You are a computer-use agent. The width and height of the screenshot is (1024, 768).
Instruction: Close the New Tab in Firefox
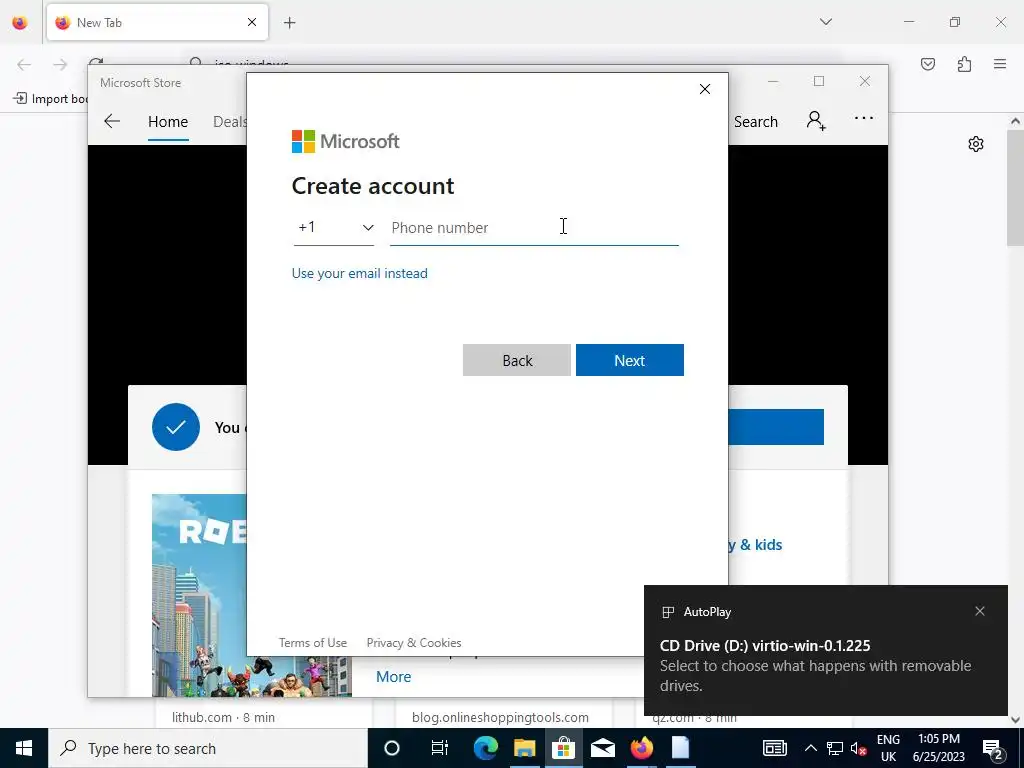pyautogui.click(x=252, y=22)
